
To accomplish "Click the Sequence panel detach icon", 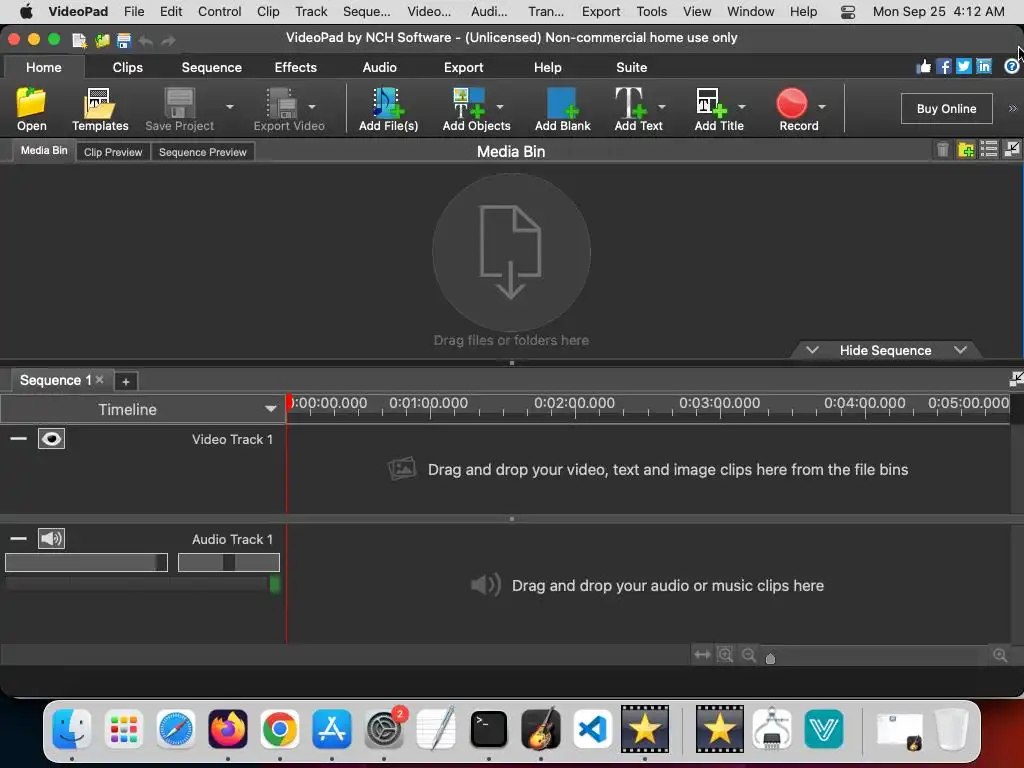I will click(x=1016, y=379).
